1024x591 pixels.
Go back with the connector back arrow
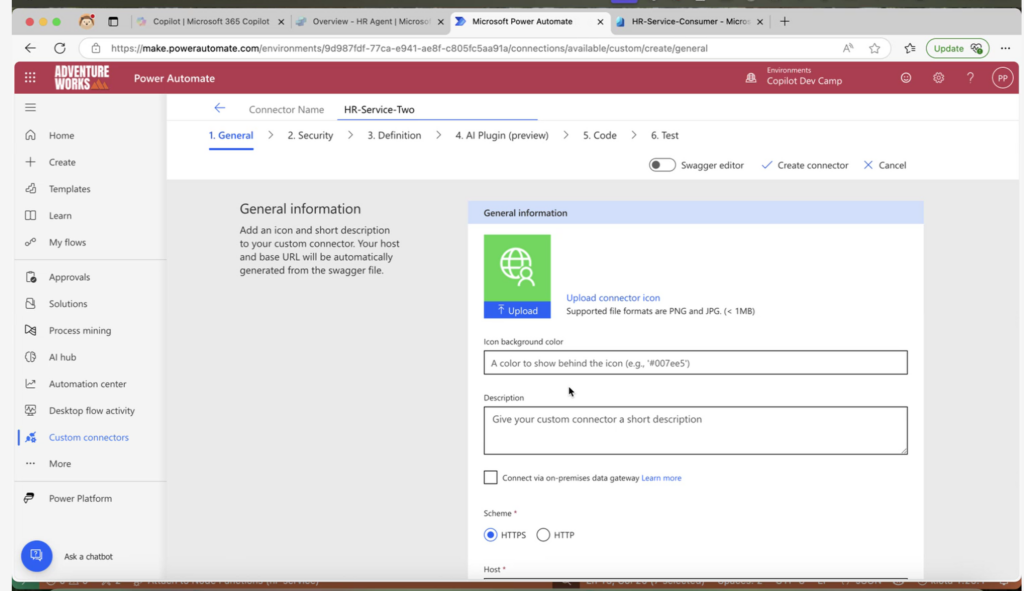[219, 108]
